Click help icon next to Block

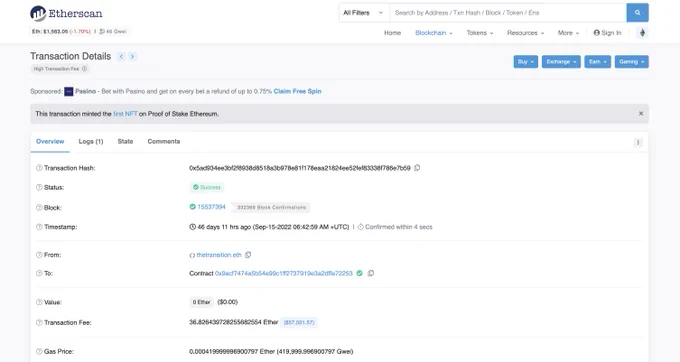pos(39,208)
